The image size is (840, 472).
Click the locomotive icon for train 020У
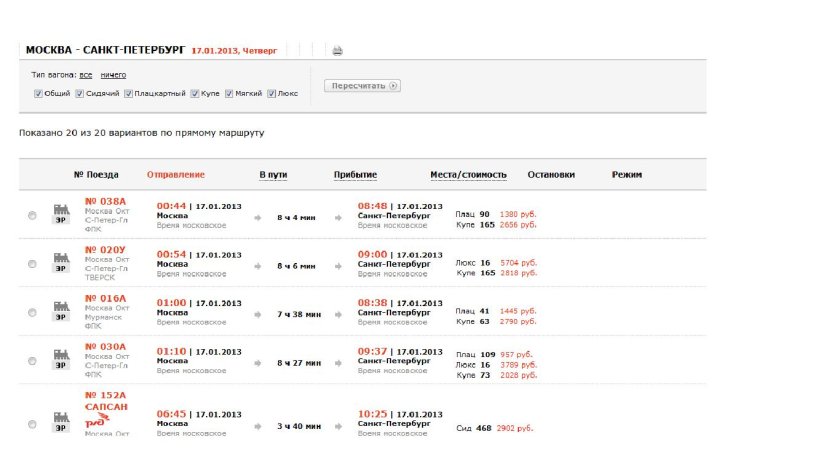click(x=61, y=262)
